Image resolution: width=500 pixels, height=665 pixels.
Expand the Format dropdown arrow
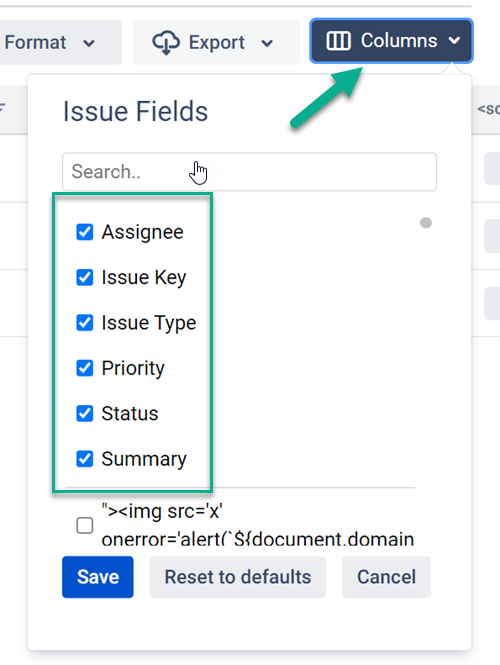(89, 43)
